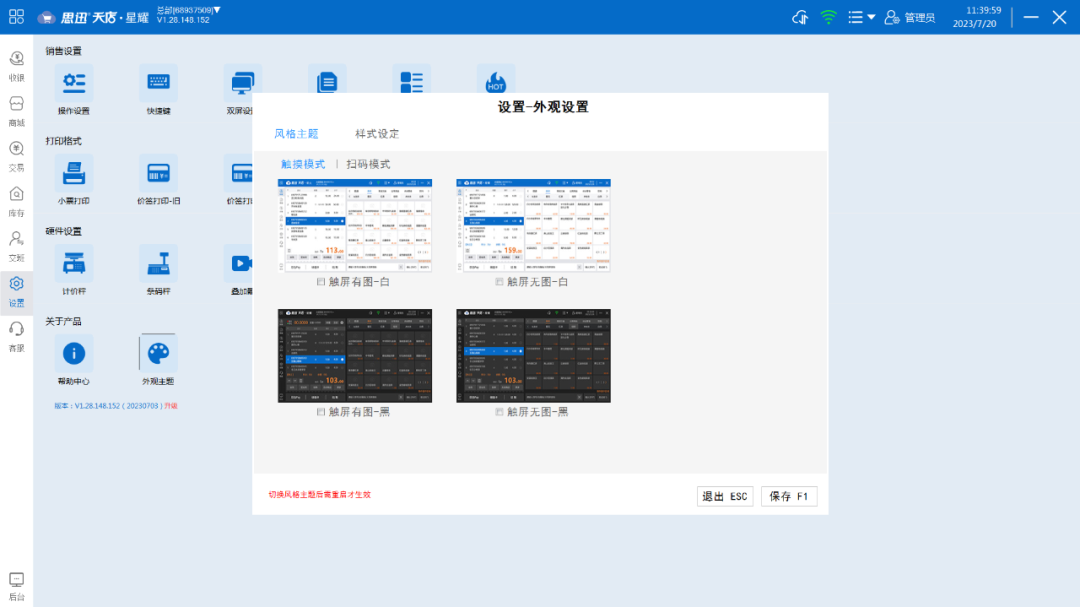Check the 触屏有图-白 theme checkbox
This screenshot has height=607, width=1080.
pyautogui.click(x=321, y=282)
